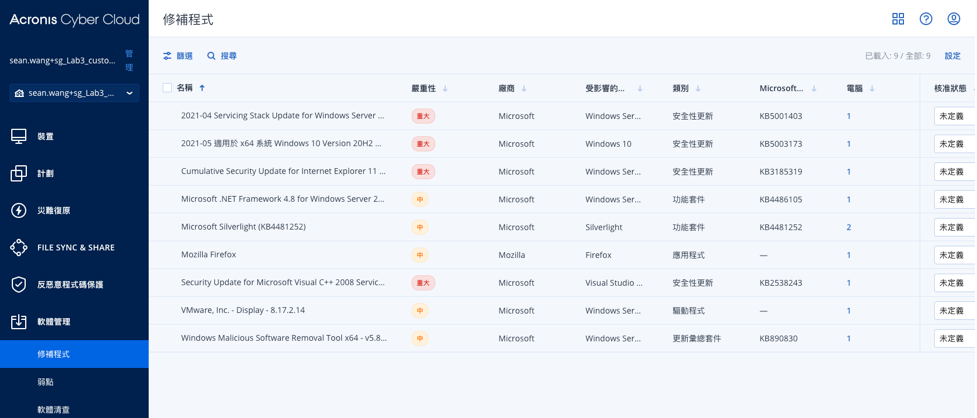Sort by 廠商 vendor column
Screen dimensions: 977x418
click(x=512, y=88)
